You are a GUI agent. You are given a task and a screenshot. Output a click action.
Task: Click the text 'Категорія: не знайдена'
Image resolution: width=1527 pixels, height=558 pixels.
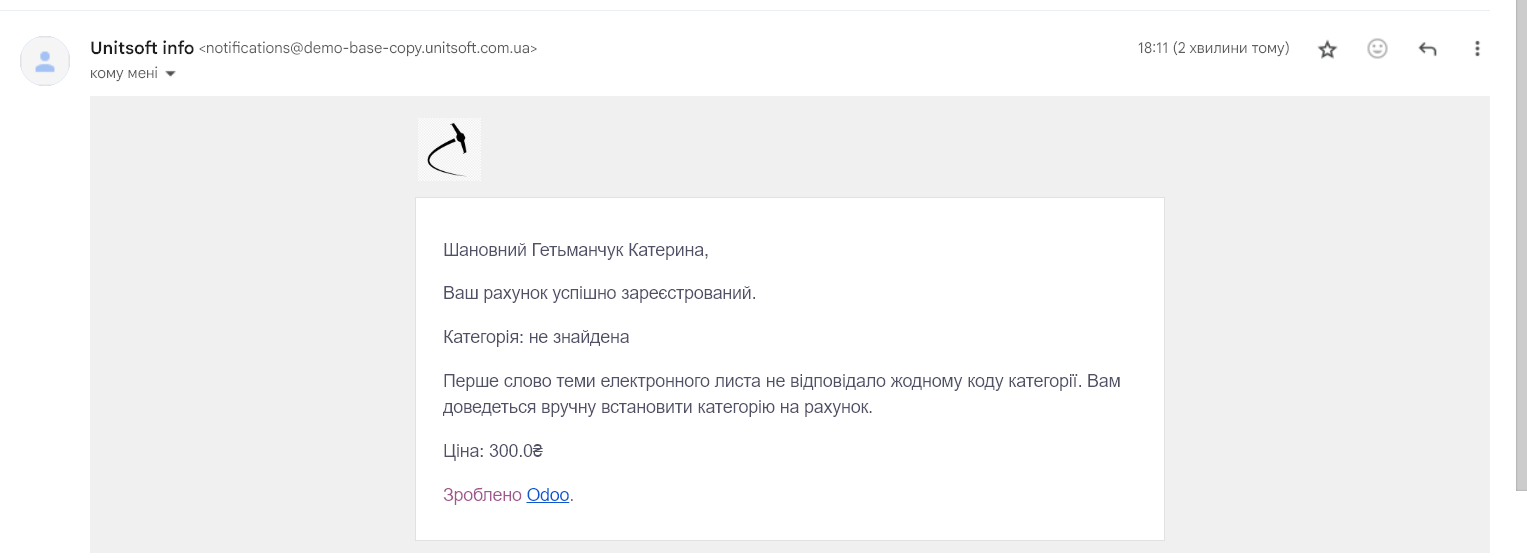point(536,338)
